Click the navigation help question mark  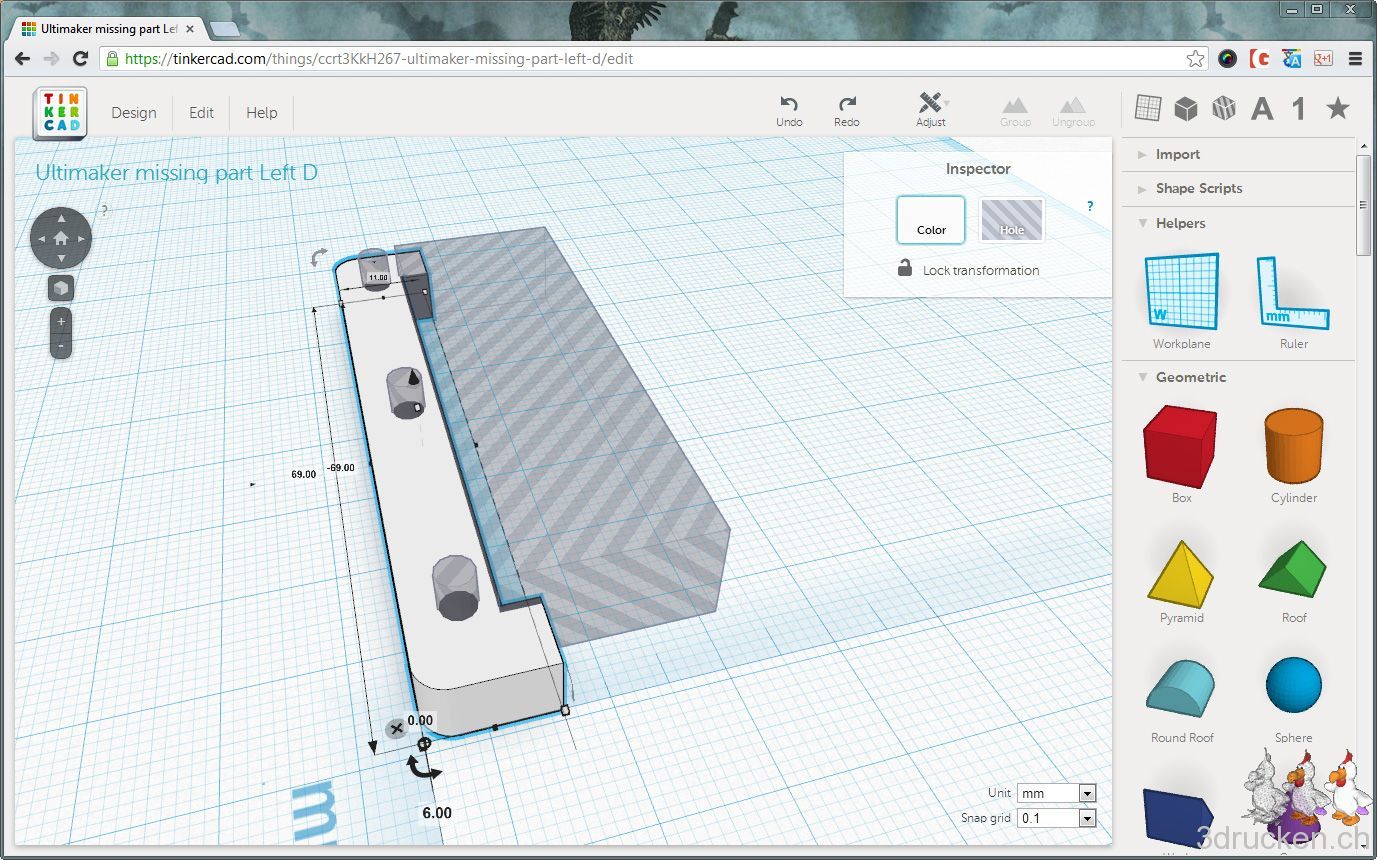[104, 210]
